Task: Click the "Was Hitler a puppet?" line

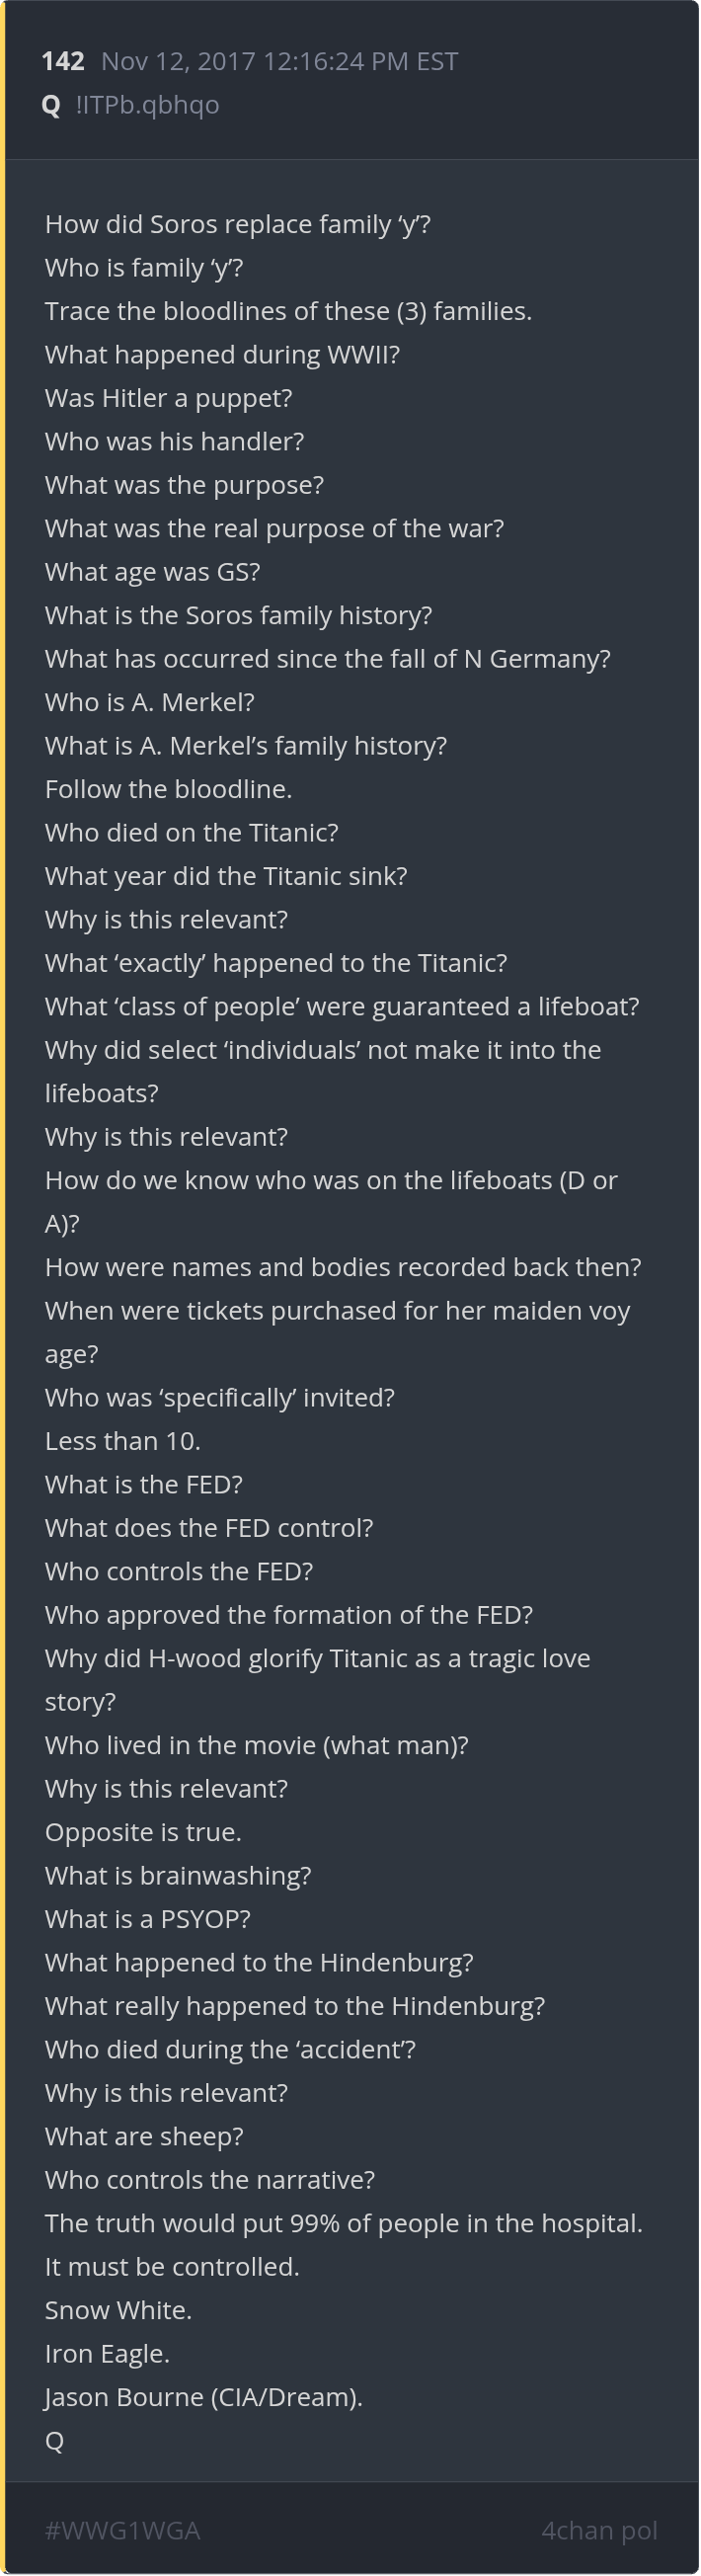Action: click(x=168, y=398)
